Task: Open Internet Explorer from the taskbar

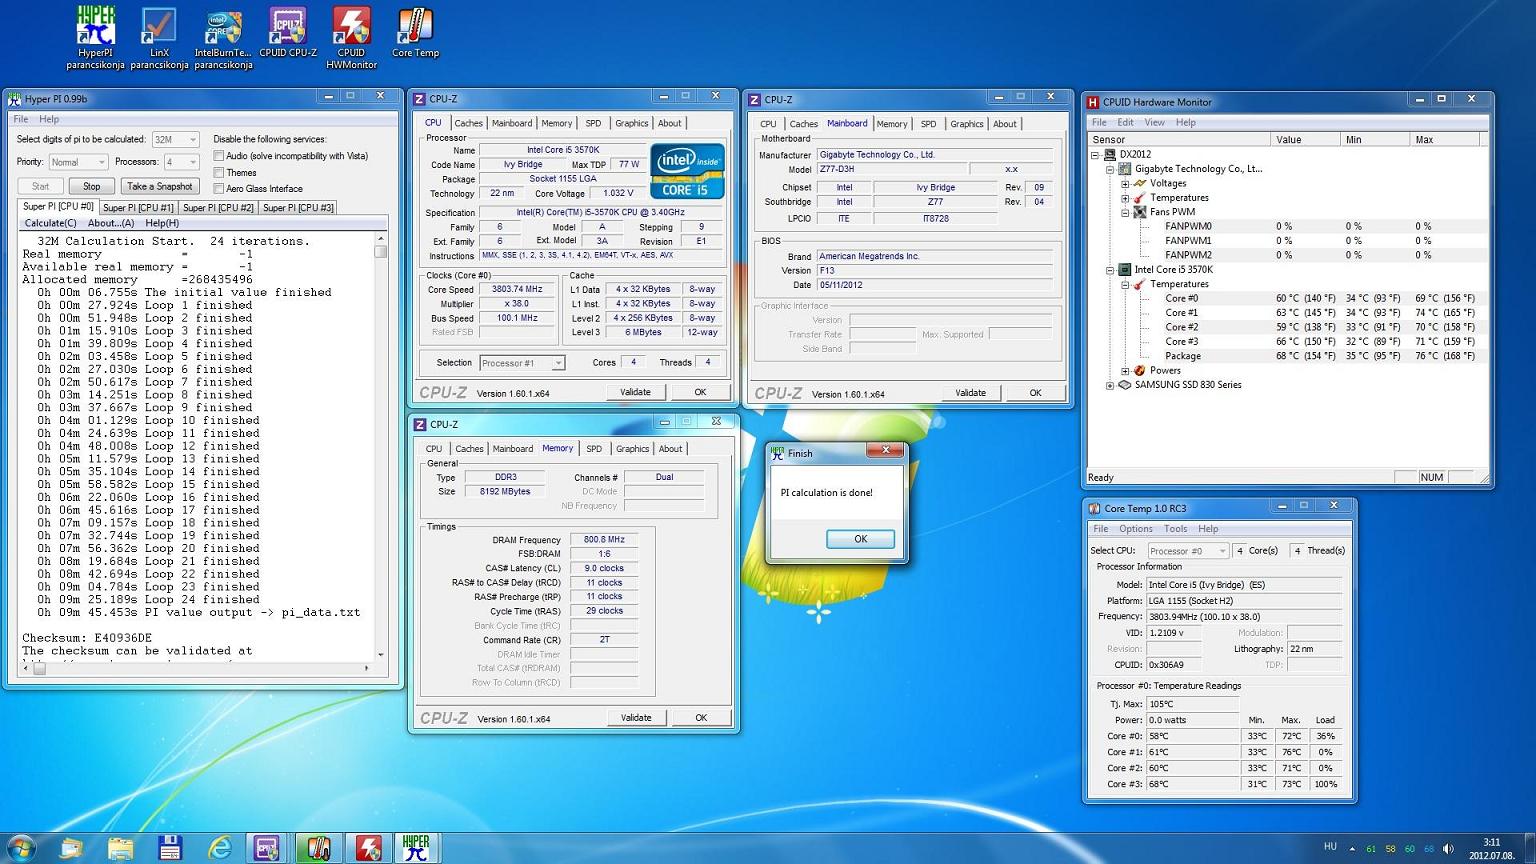Action: pos(219,848)
